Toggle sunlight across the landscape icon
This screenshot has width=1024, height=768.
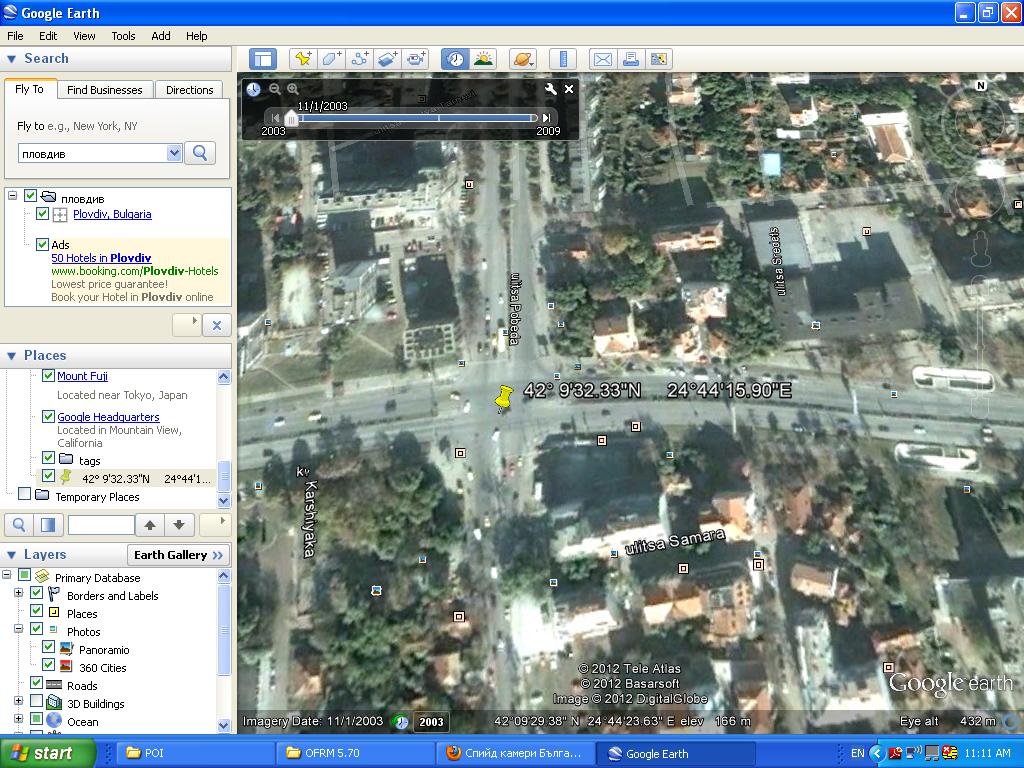pos(484,59)
